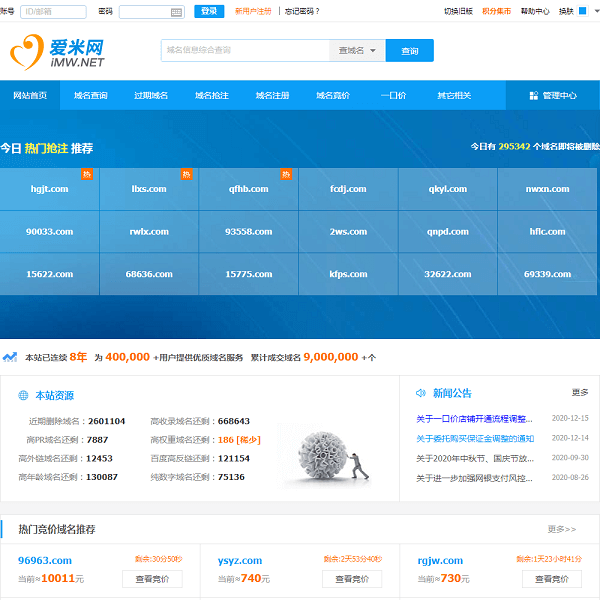Open the 96963.com auction domain
600x600 pixels.
click(45, 561)
